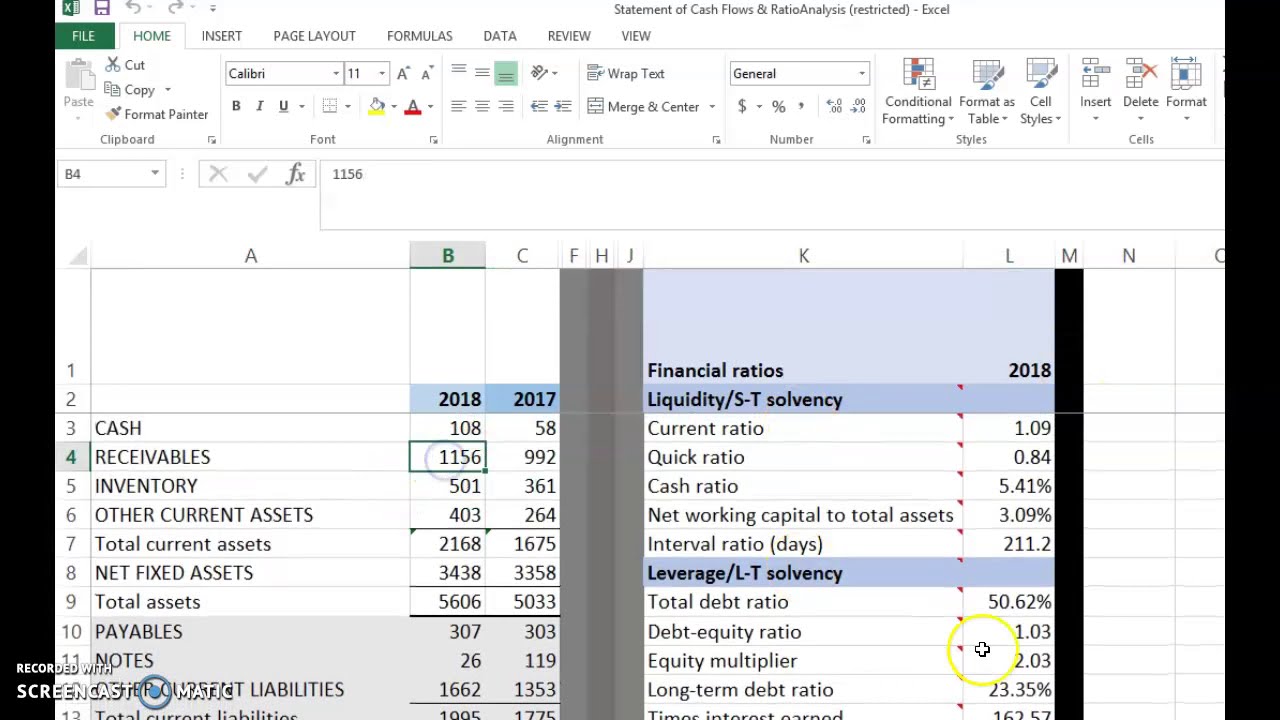
Task: Switch to the VIEW tab
Action: point(635,36)
